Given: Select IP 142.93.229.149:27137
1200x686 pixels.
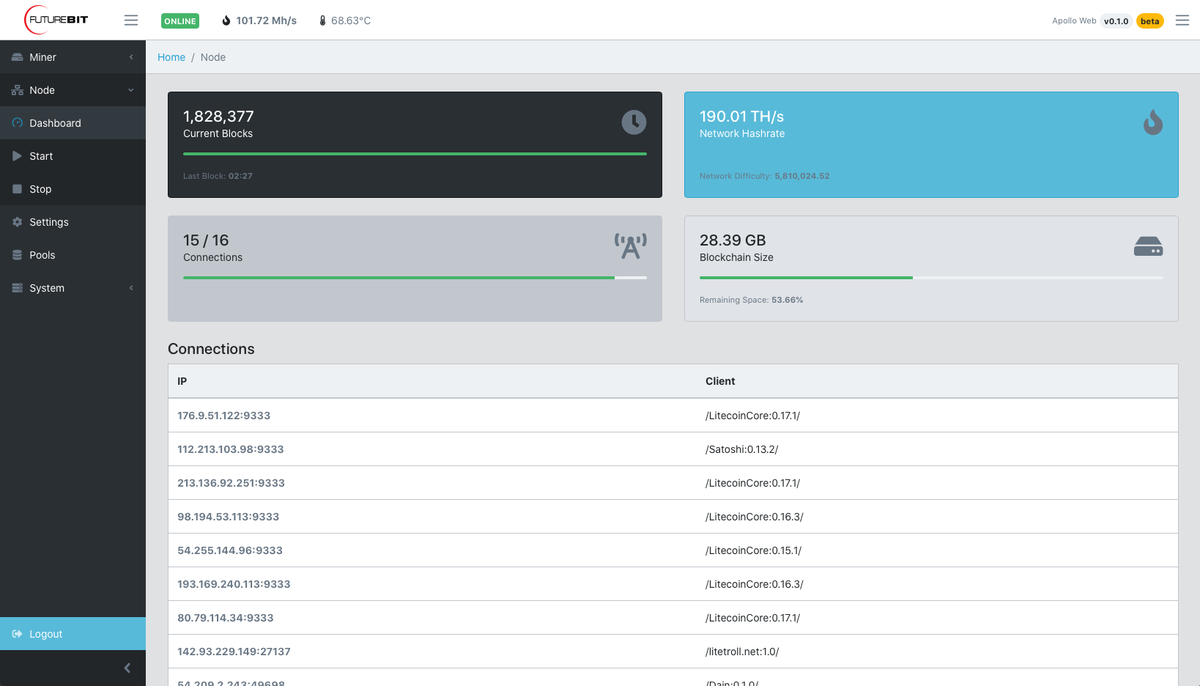Looking at the screenshot, I should pyautogui.click(x=234, y=652).
